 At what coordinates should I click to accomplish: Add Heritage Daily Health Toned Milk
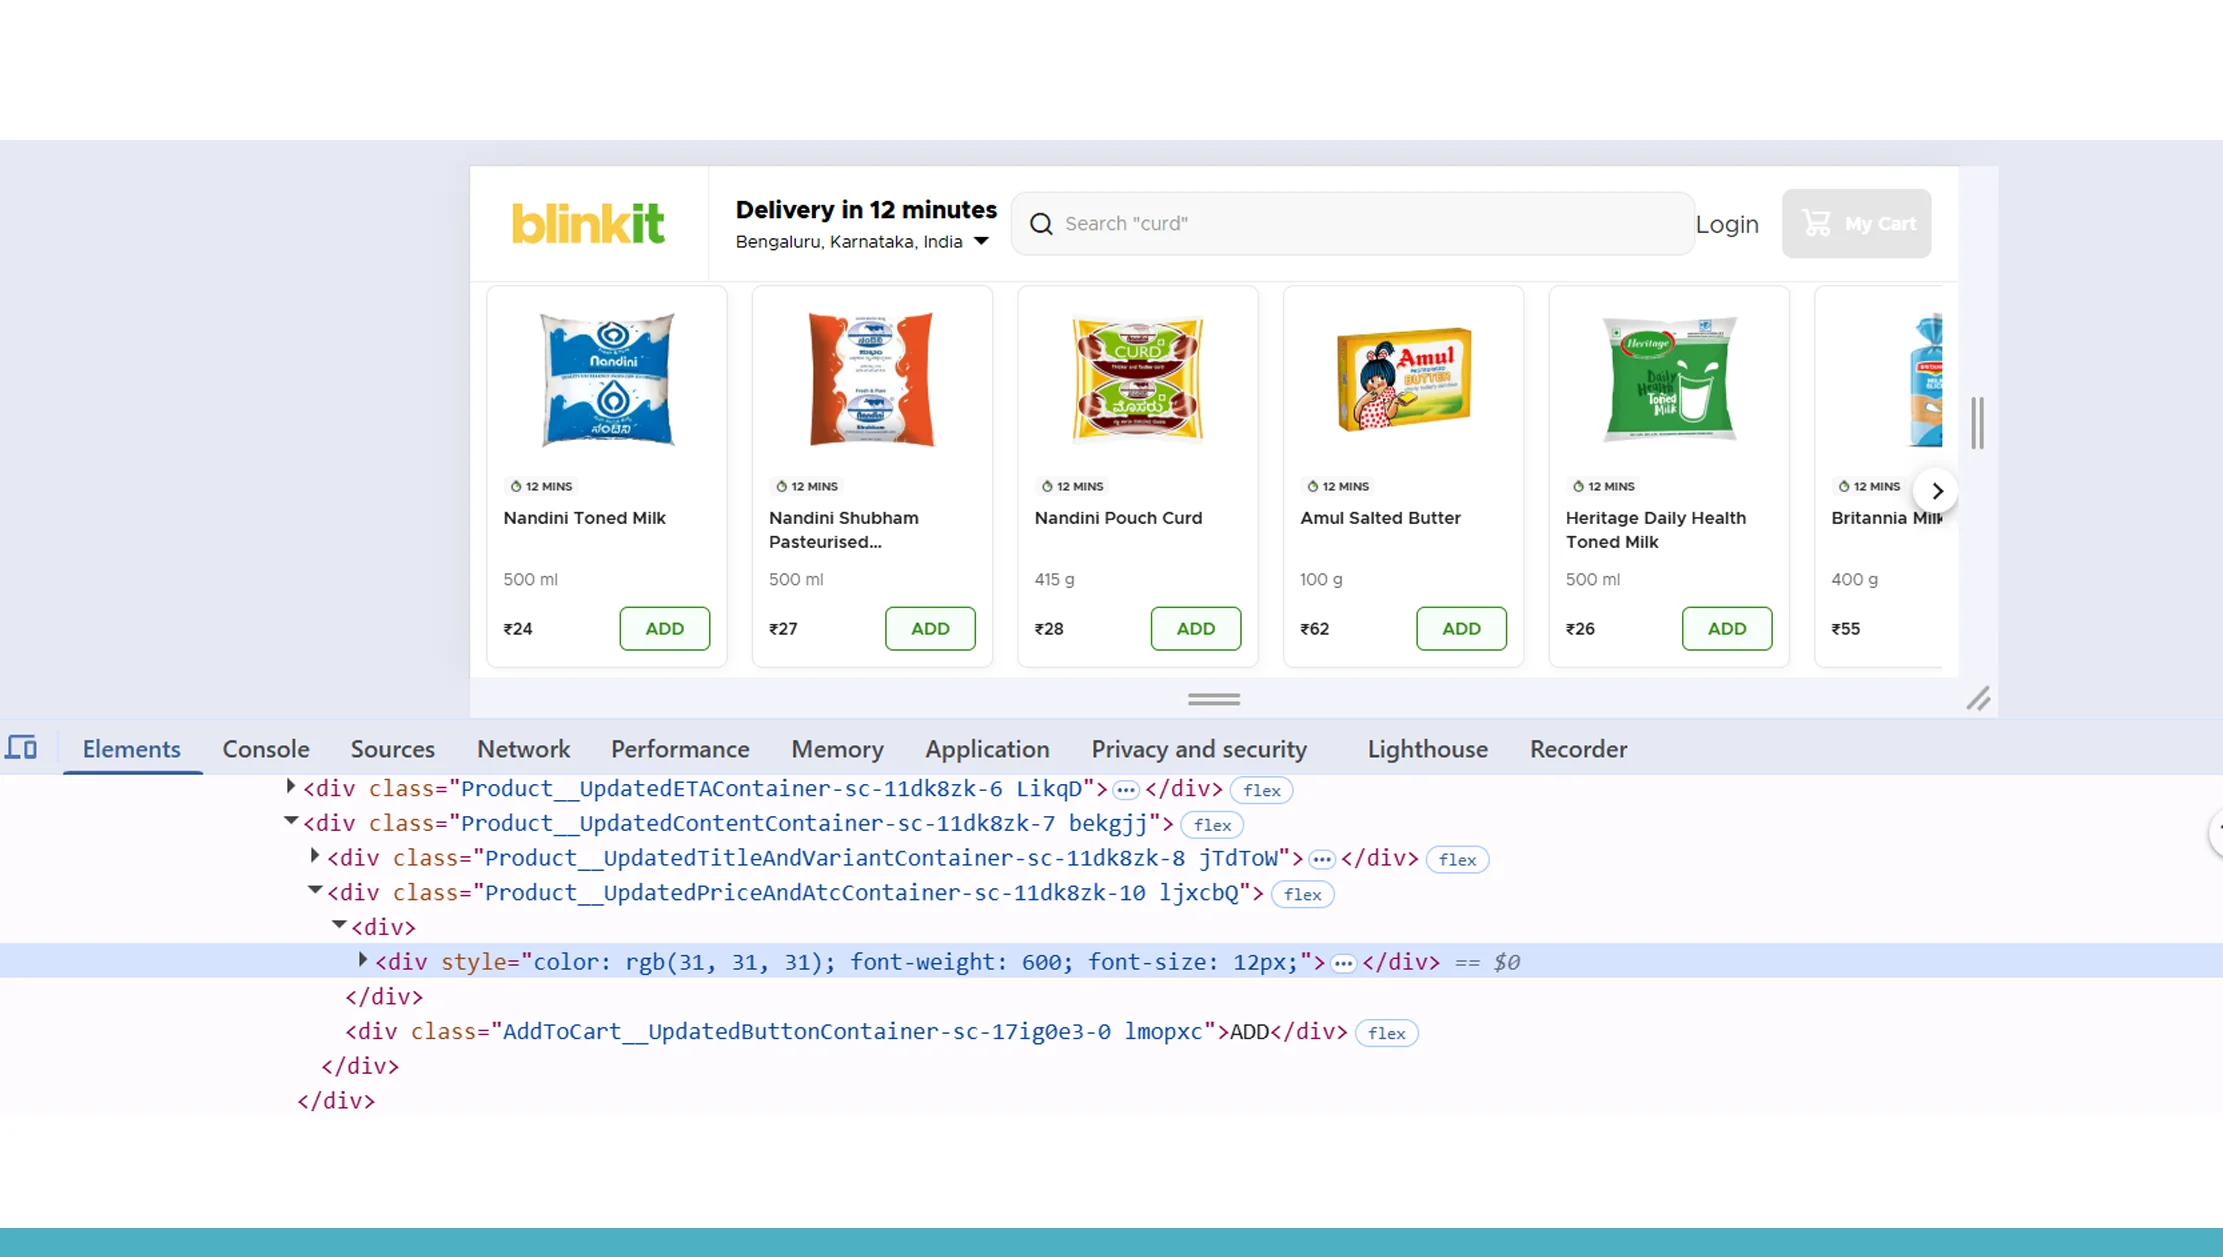coord(1726,628)
